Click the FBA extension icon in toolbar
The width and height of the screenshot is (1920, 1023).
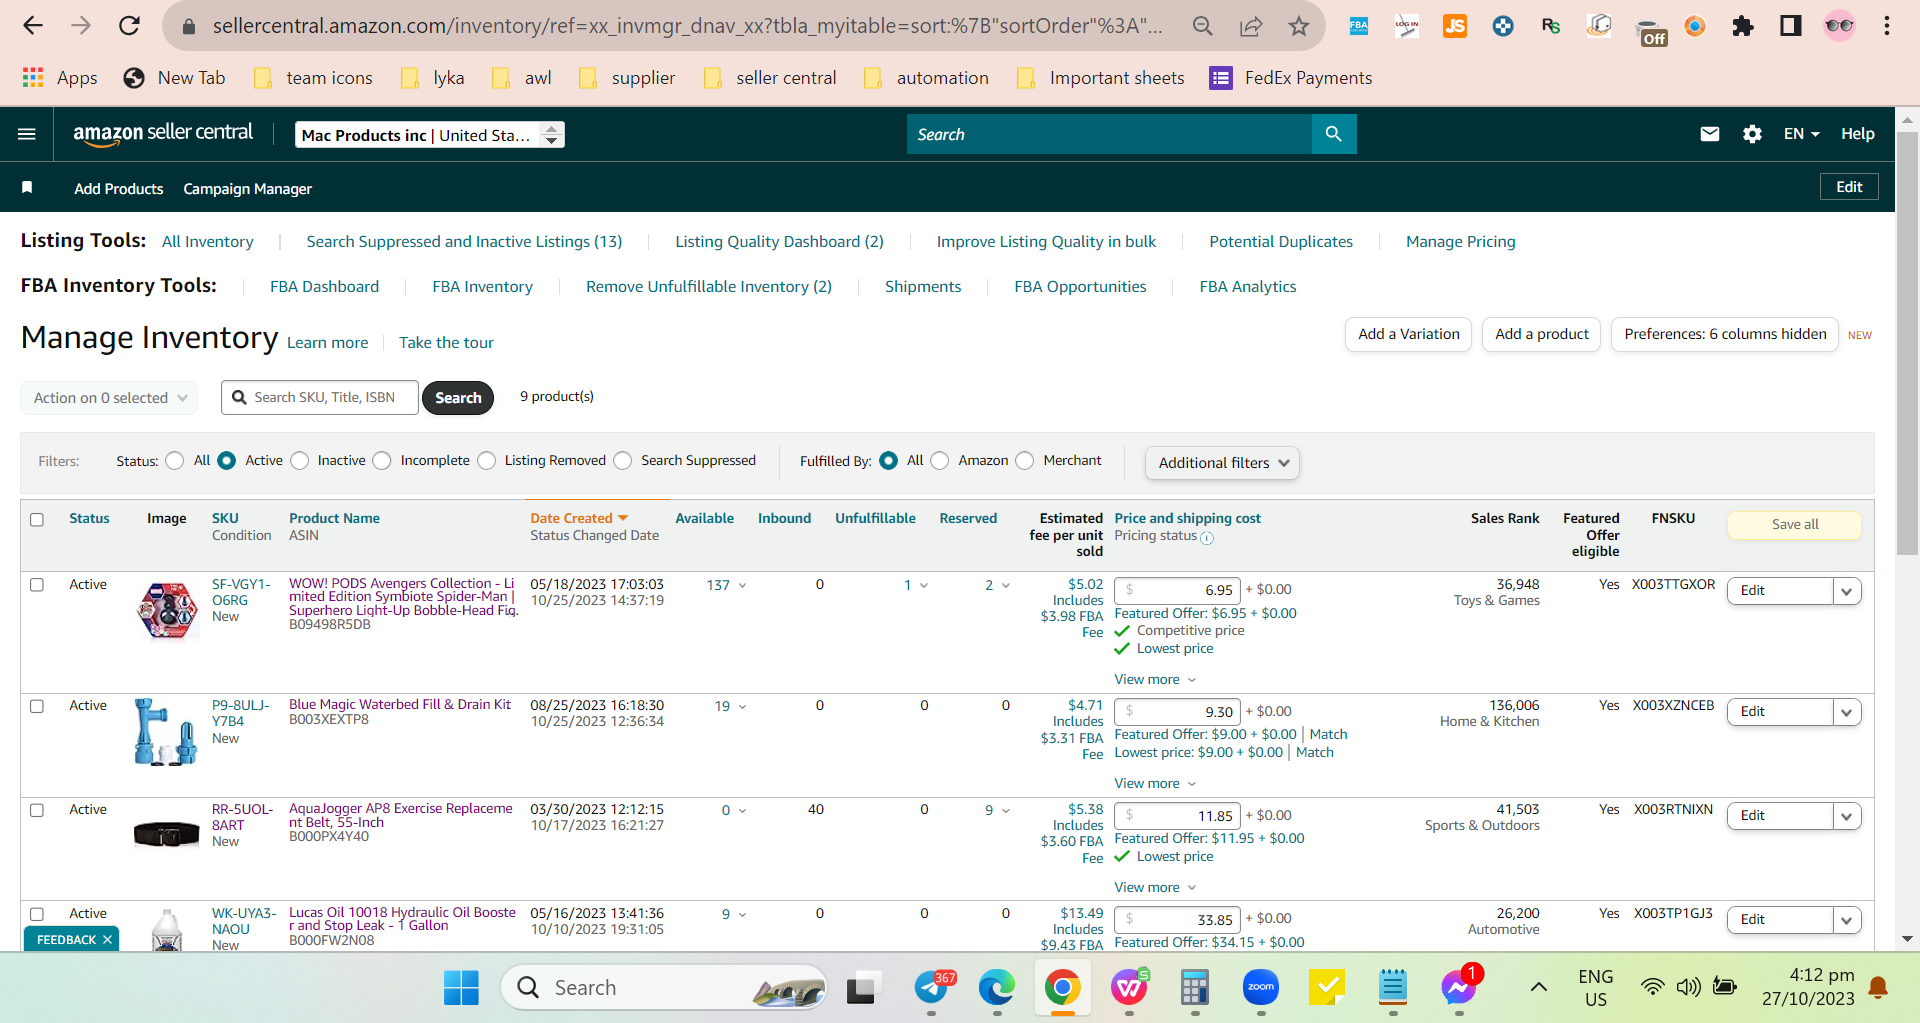[1359, 26]
